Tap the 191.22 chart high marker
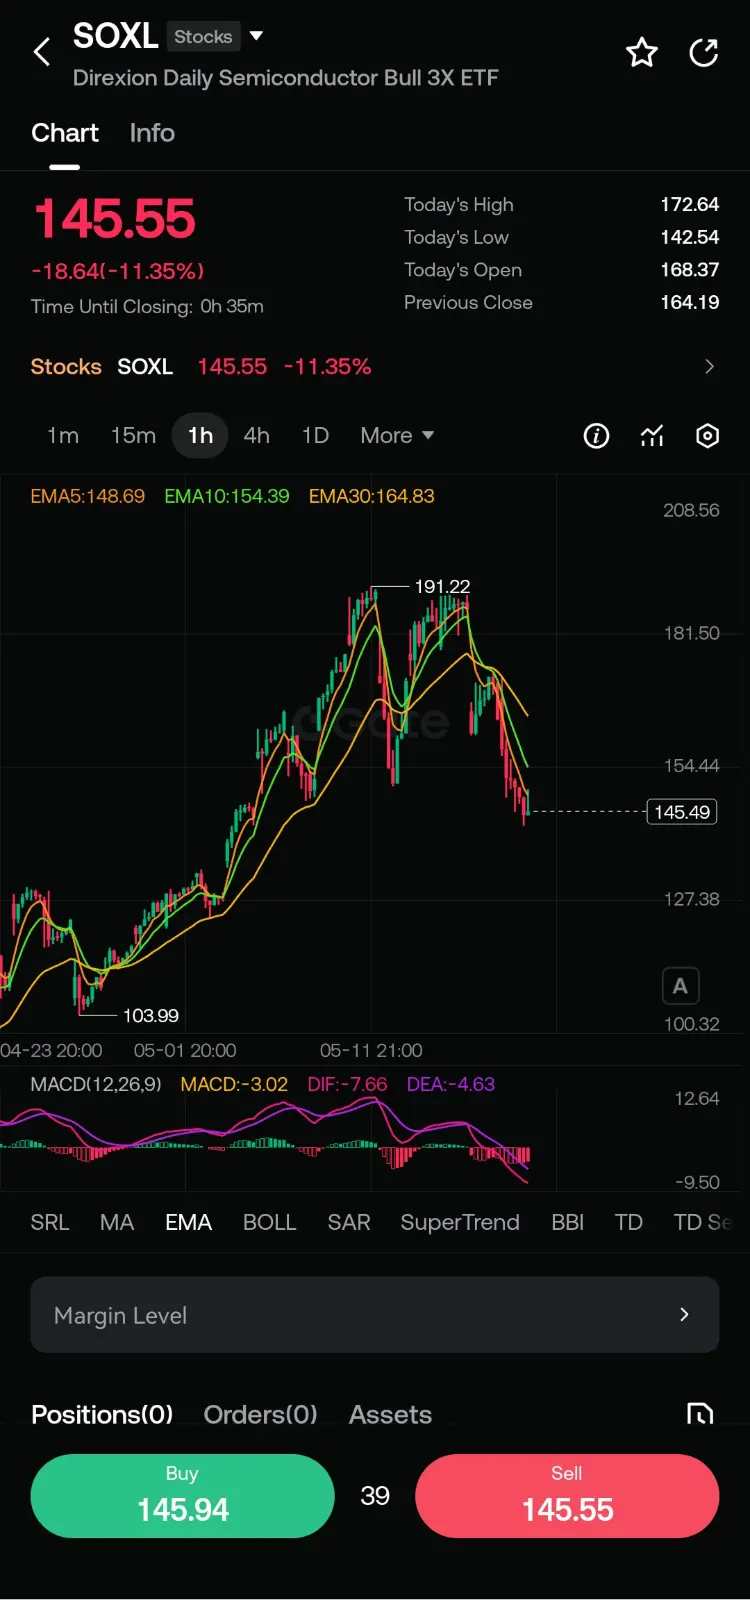This screenshot has height=1600, width=750. [x=442, y=586]
